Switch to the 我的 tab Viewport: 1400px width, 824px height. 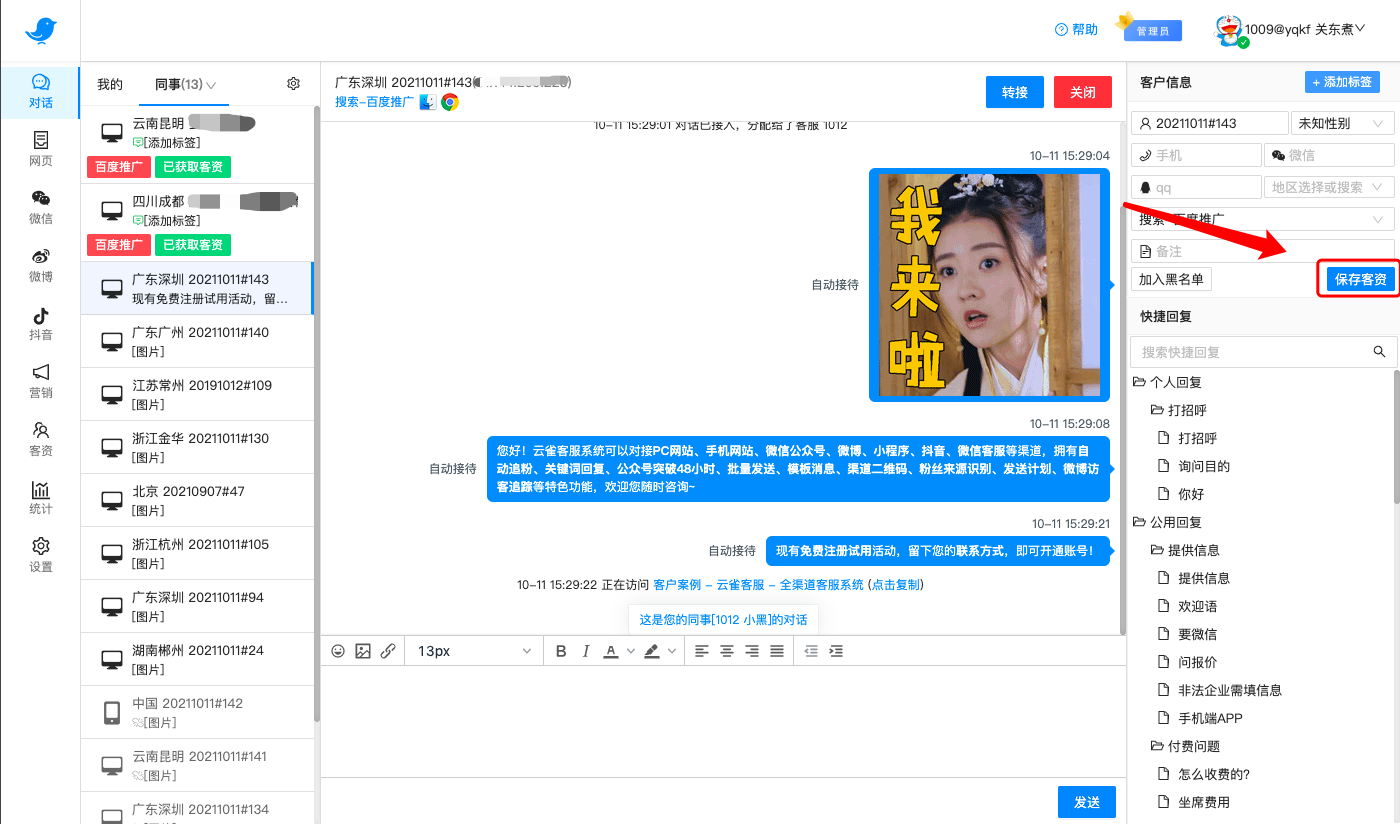(110, 85)
